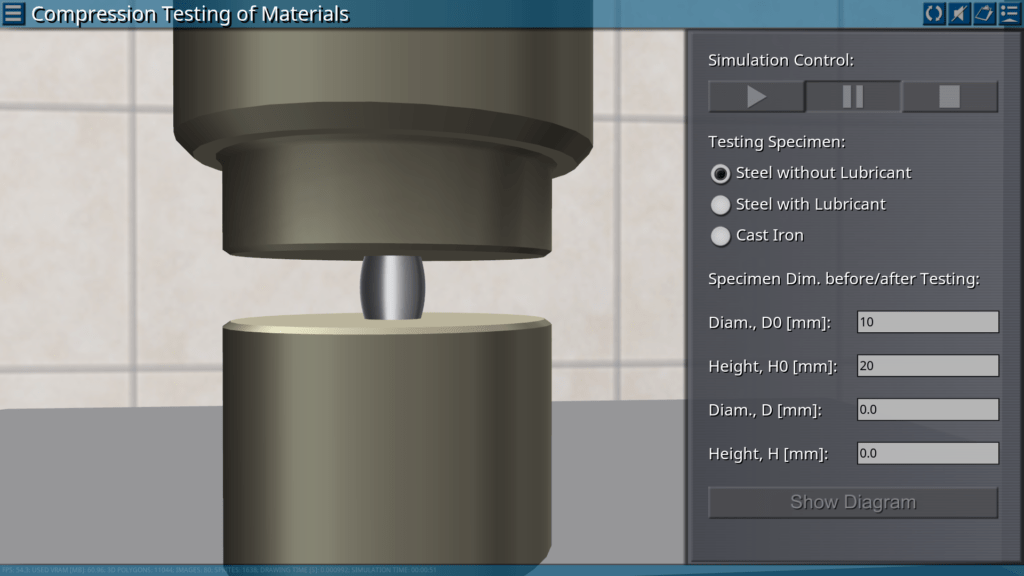Start the simulation with Play

tap(756, 97)
